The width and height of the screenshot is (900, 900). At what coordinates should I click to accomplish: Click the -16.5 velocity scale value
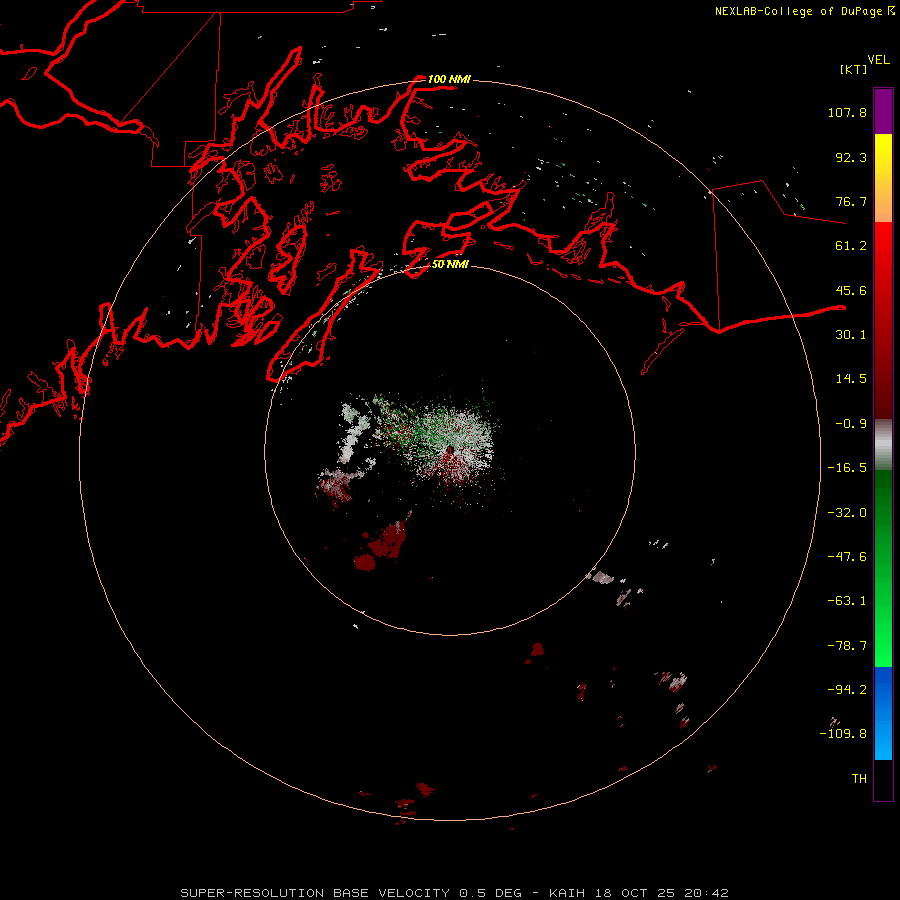click(847, 468)
